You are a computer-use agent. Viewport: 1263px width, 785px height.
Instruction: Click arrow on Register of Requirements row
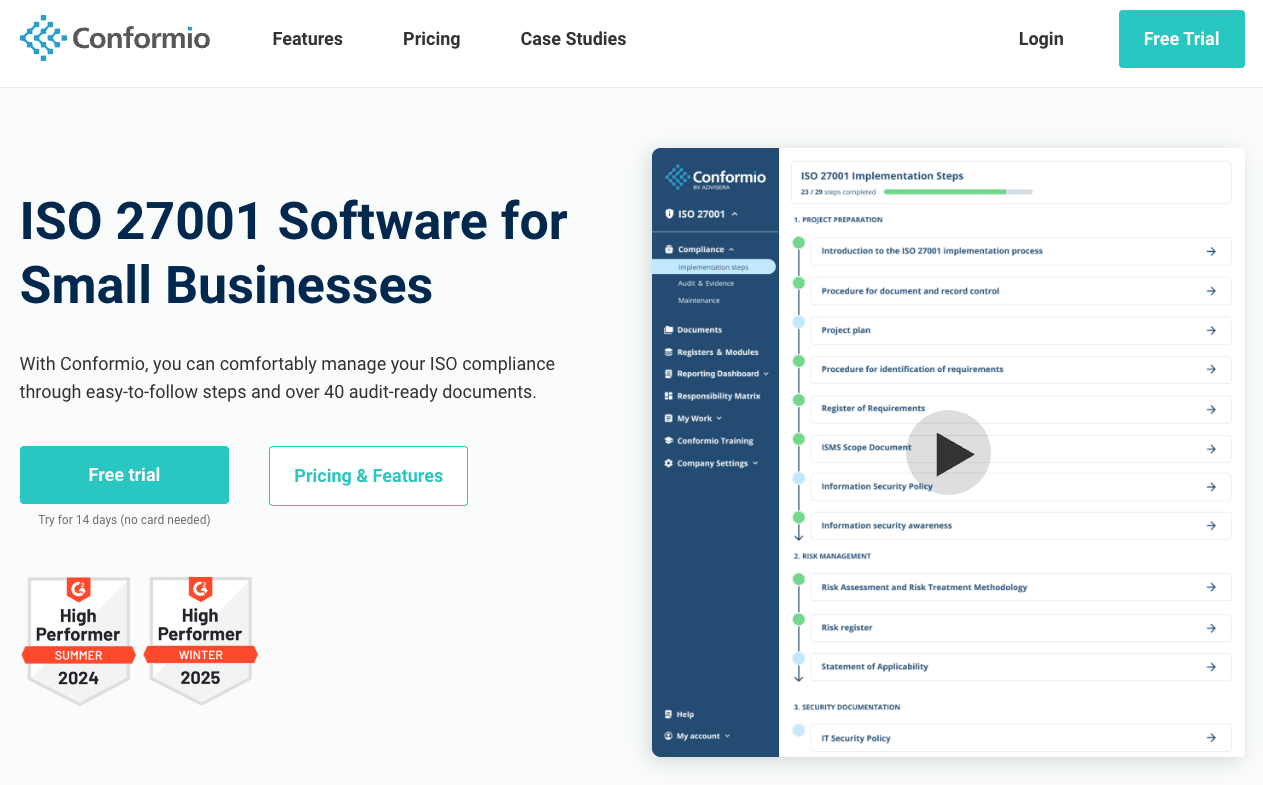tap(1211, 409)
